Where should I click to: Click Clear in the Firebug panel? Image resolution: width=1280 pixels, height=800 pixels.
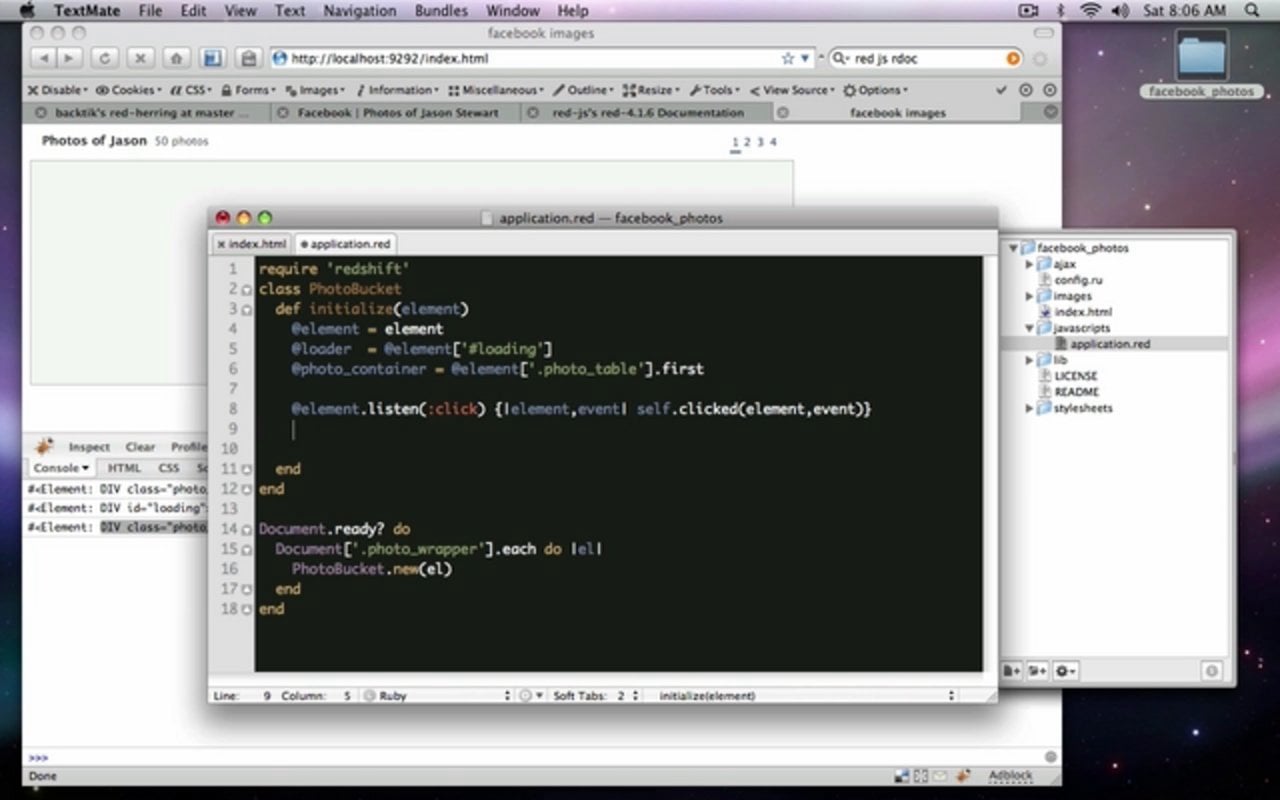(x=140, y=447)
